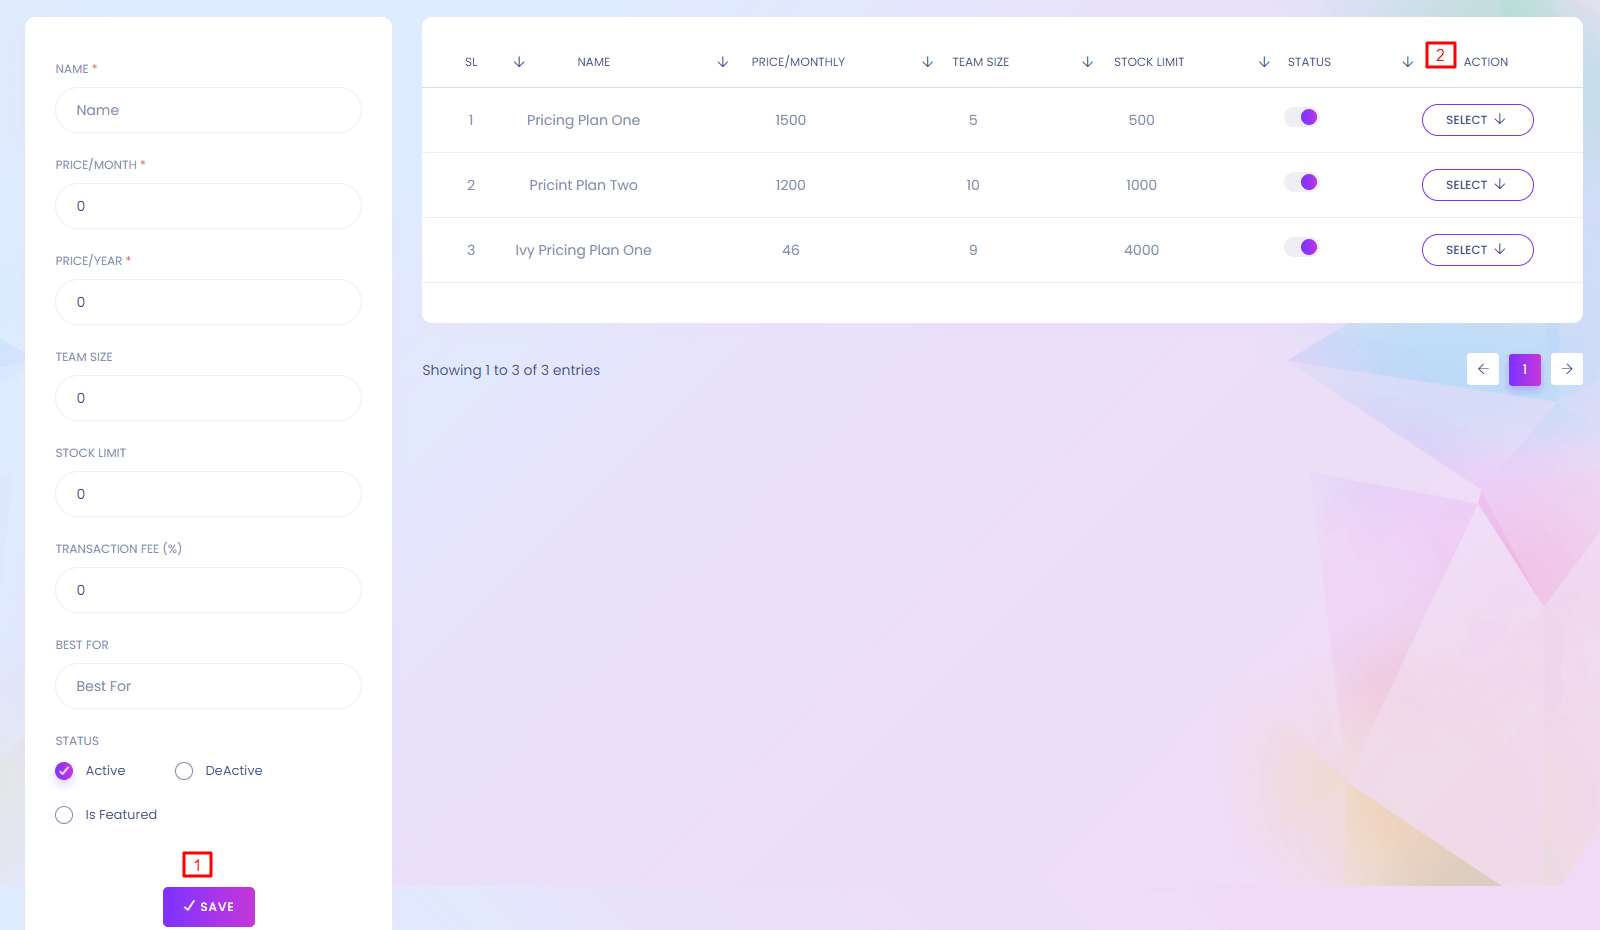Click the Best For text field
1600x930 pixels.
(208, 686)
